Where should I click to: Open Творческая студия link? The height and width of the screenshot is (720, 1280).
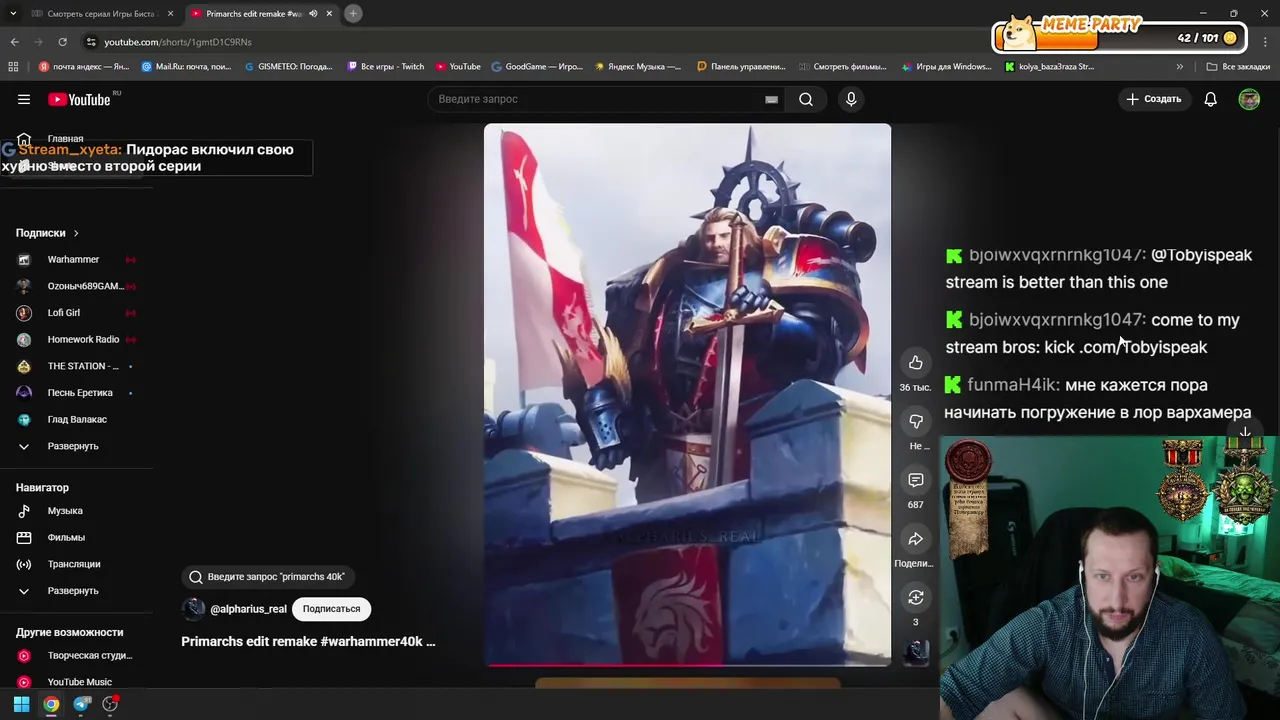point(90,656)
